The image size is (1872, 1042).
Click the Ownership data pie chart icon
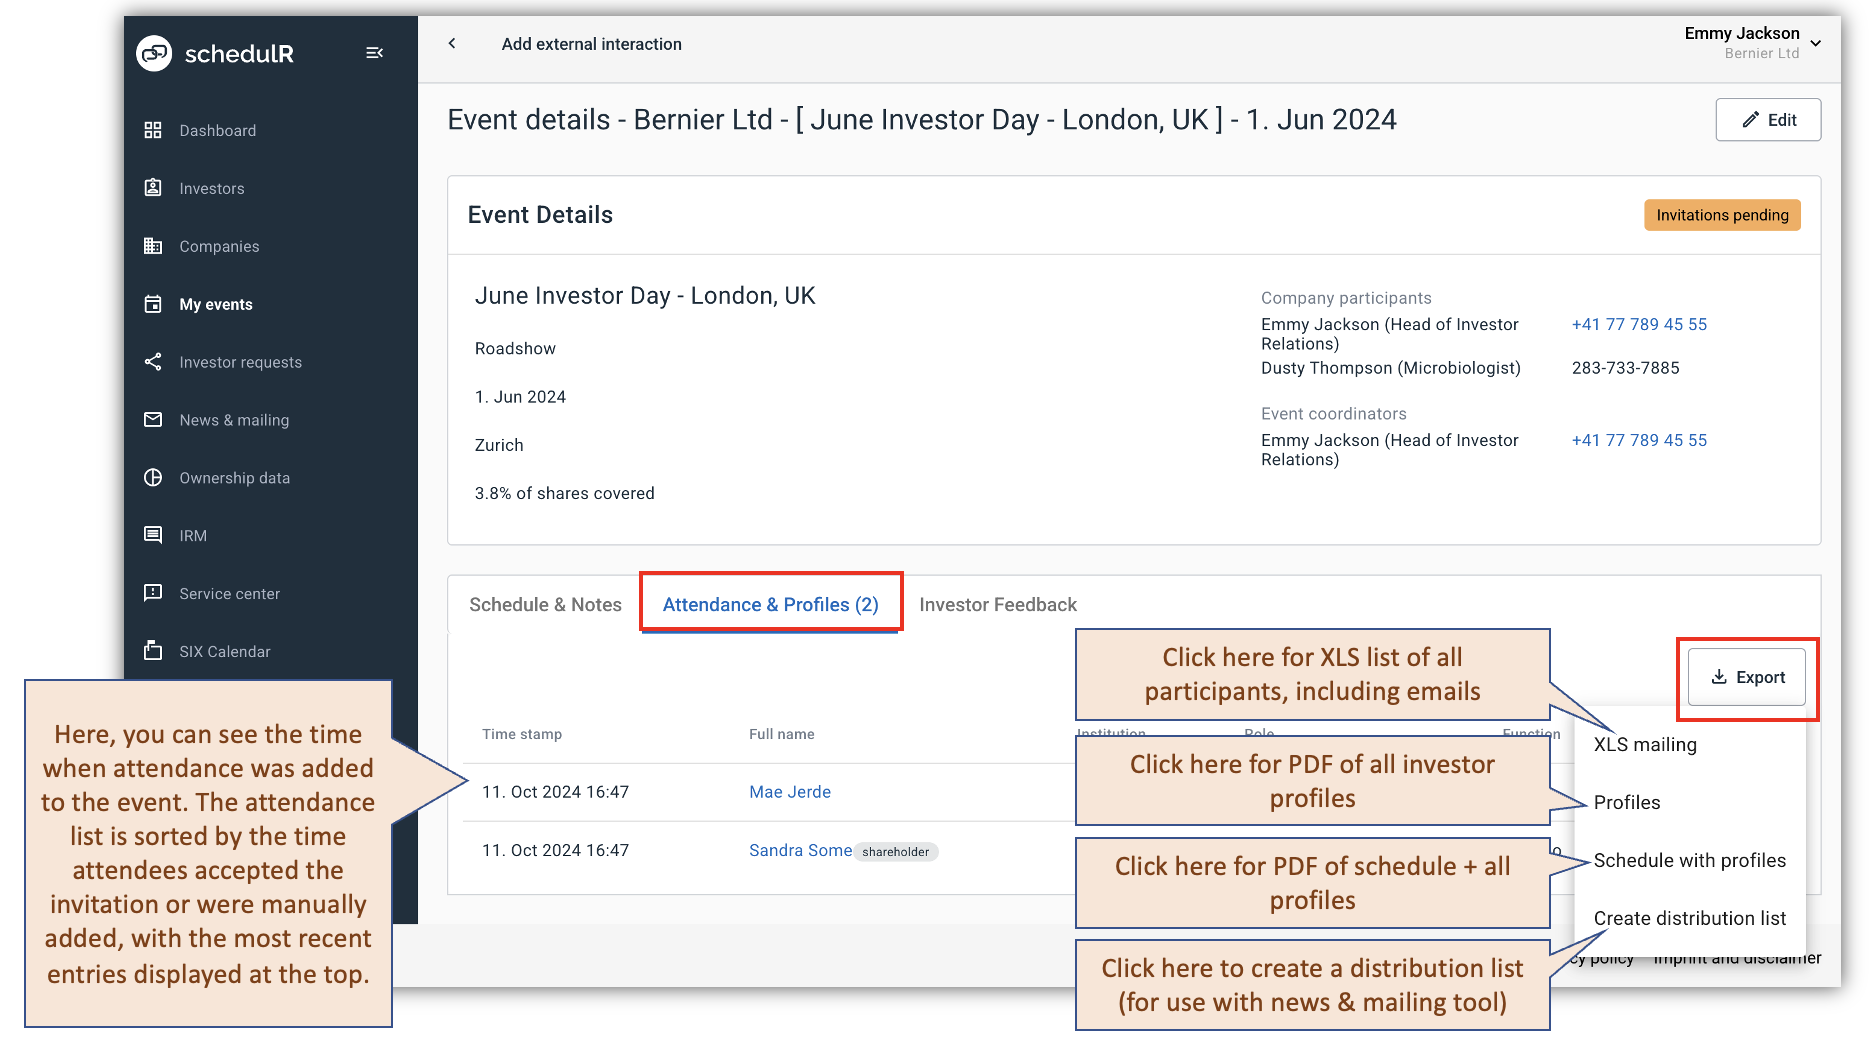click(153, 478)
